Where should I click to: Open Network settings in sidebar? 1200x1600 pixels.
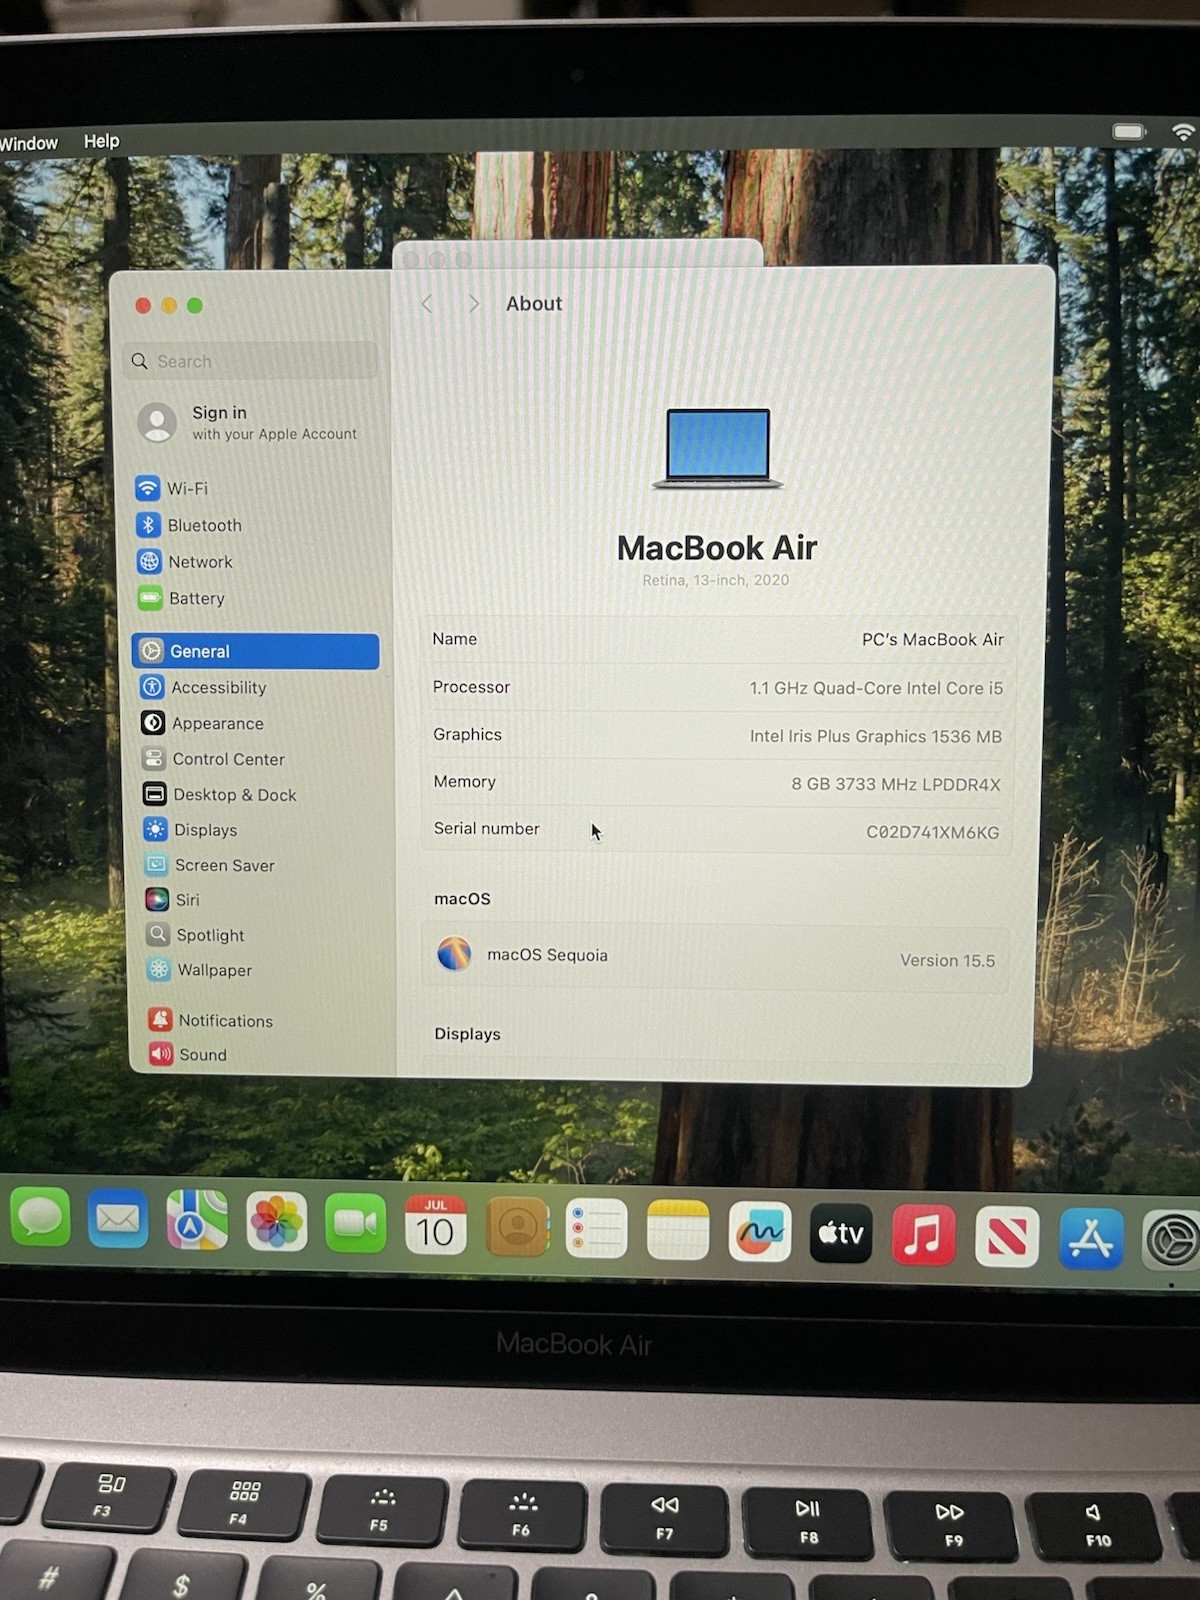185,562
